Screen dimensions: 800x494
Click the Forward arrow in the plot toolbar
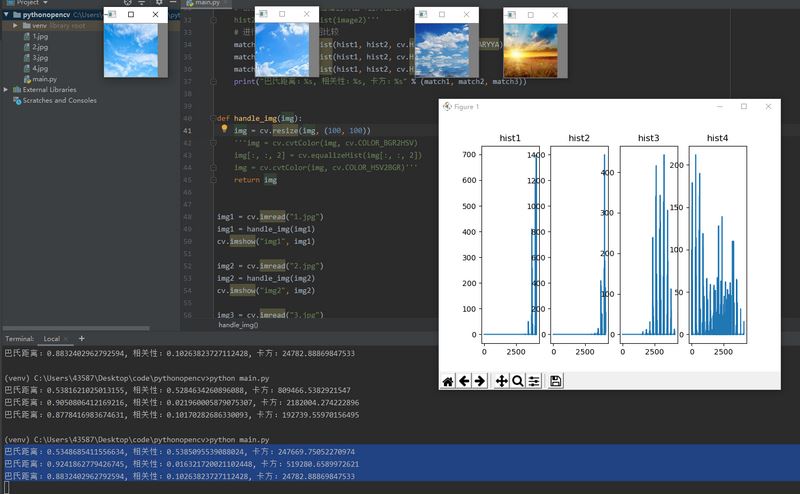pyautogui.click(x=480, y=381)
